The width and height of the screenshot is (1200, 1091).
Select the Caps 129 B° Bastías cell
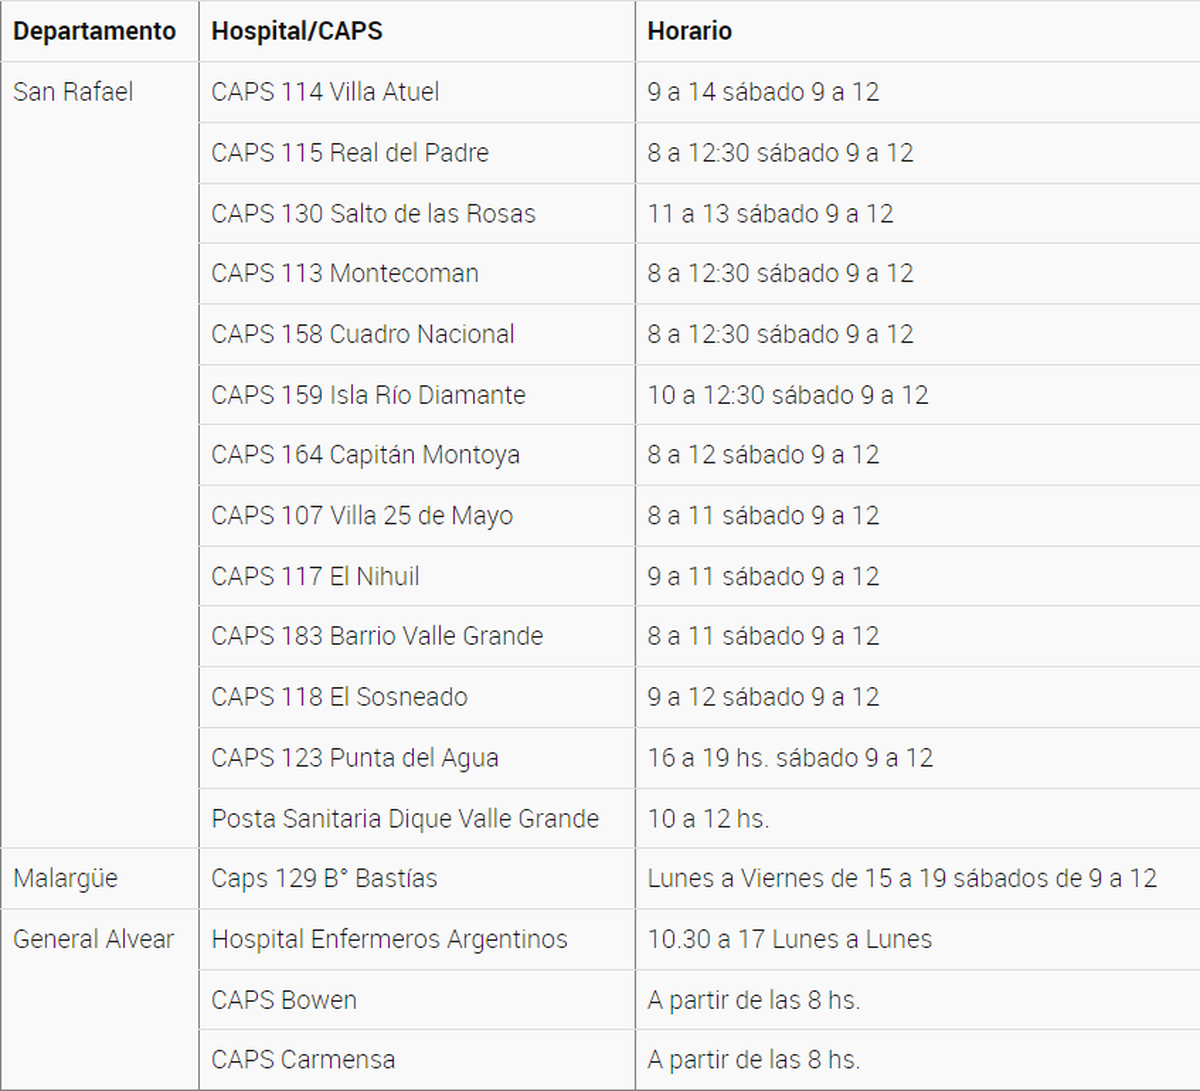pos(324,879)
